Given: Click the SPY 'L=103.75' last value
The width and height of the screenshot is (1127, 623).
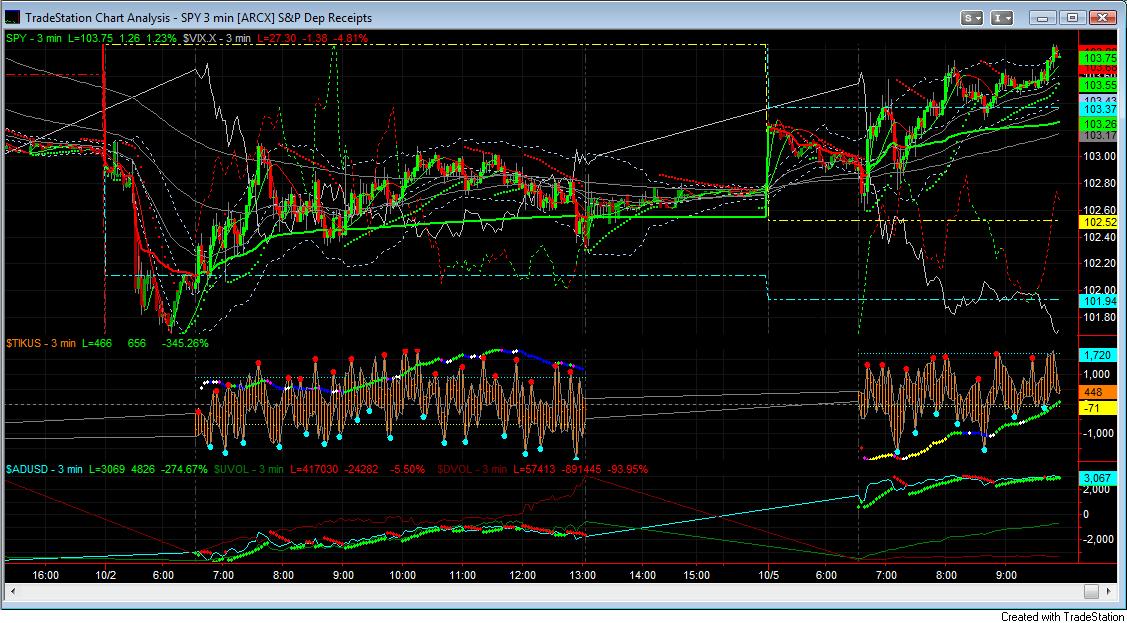Looking at the screenshot, I should click(x=90, y=39).
